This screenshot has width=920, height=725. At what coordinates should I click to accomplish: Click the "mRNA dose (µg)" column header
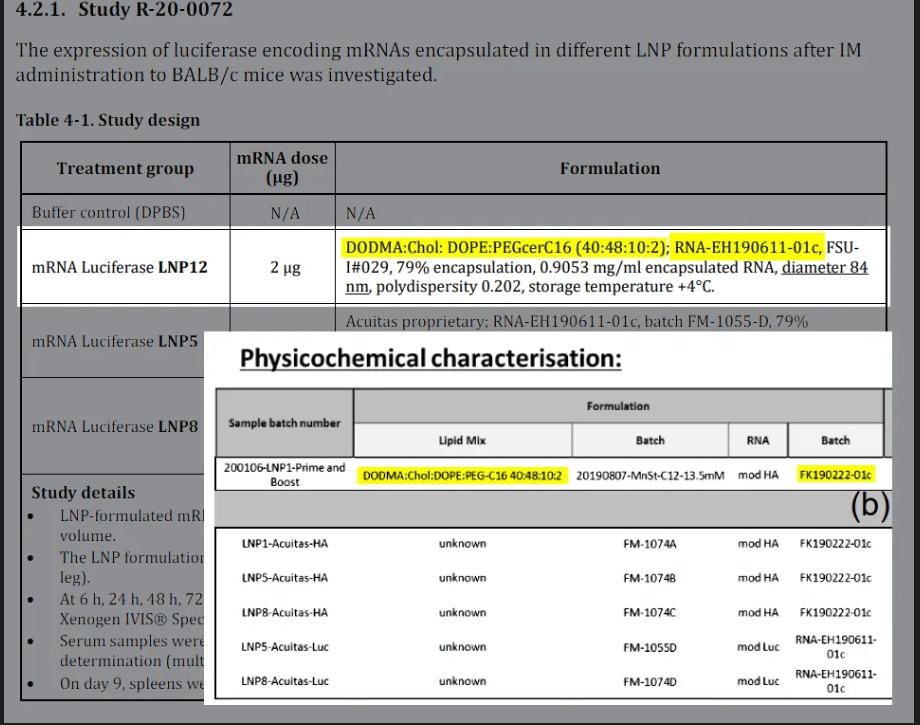[282, 168]
